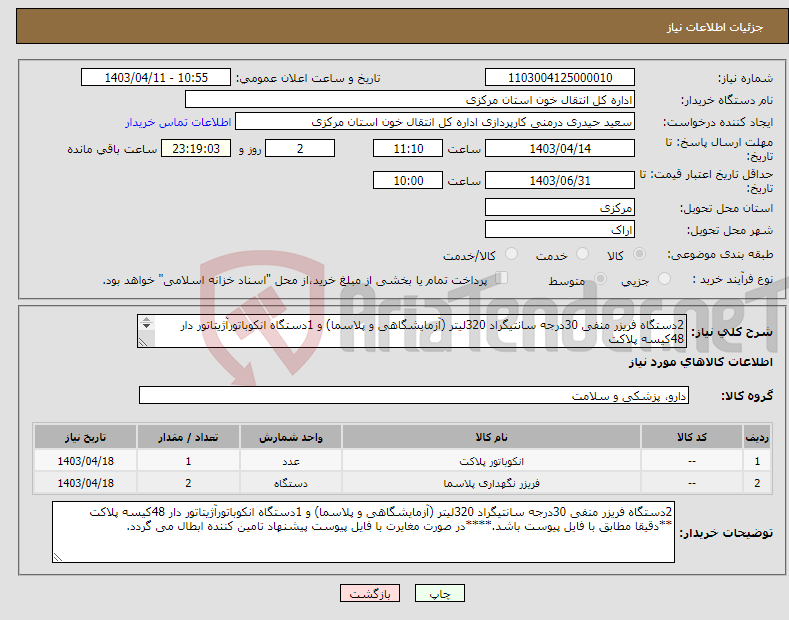Viewport: 789px width, 620px height.
Task: Click quantity cell of فریزر نگهداری پلاسما row
Action: click(188, 483)
